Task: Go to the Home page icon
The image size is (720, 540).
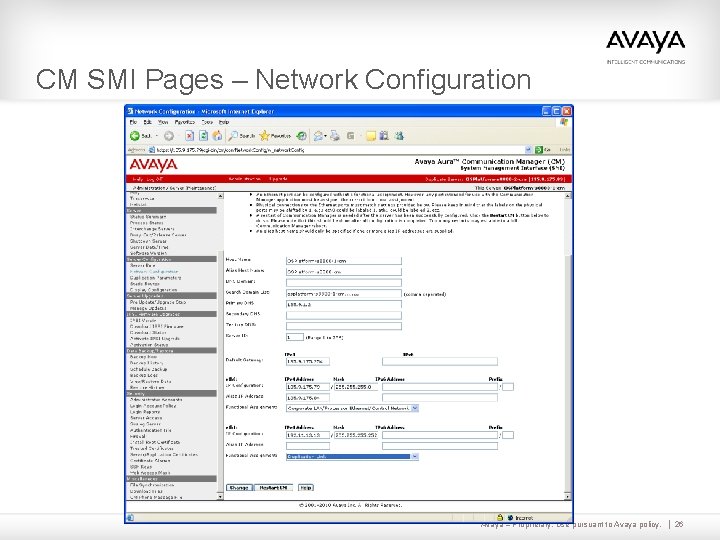Action: [x=217, y=136]
